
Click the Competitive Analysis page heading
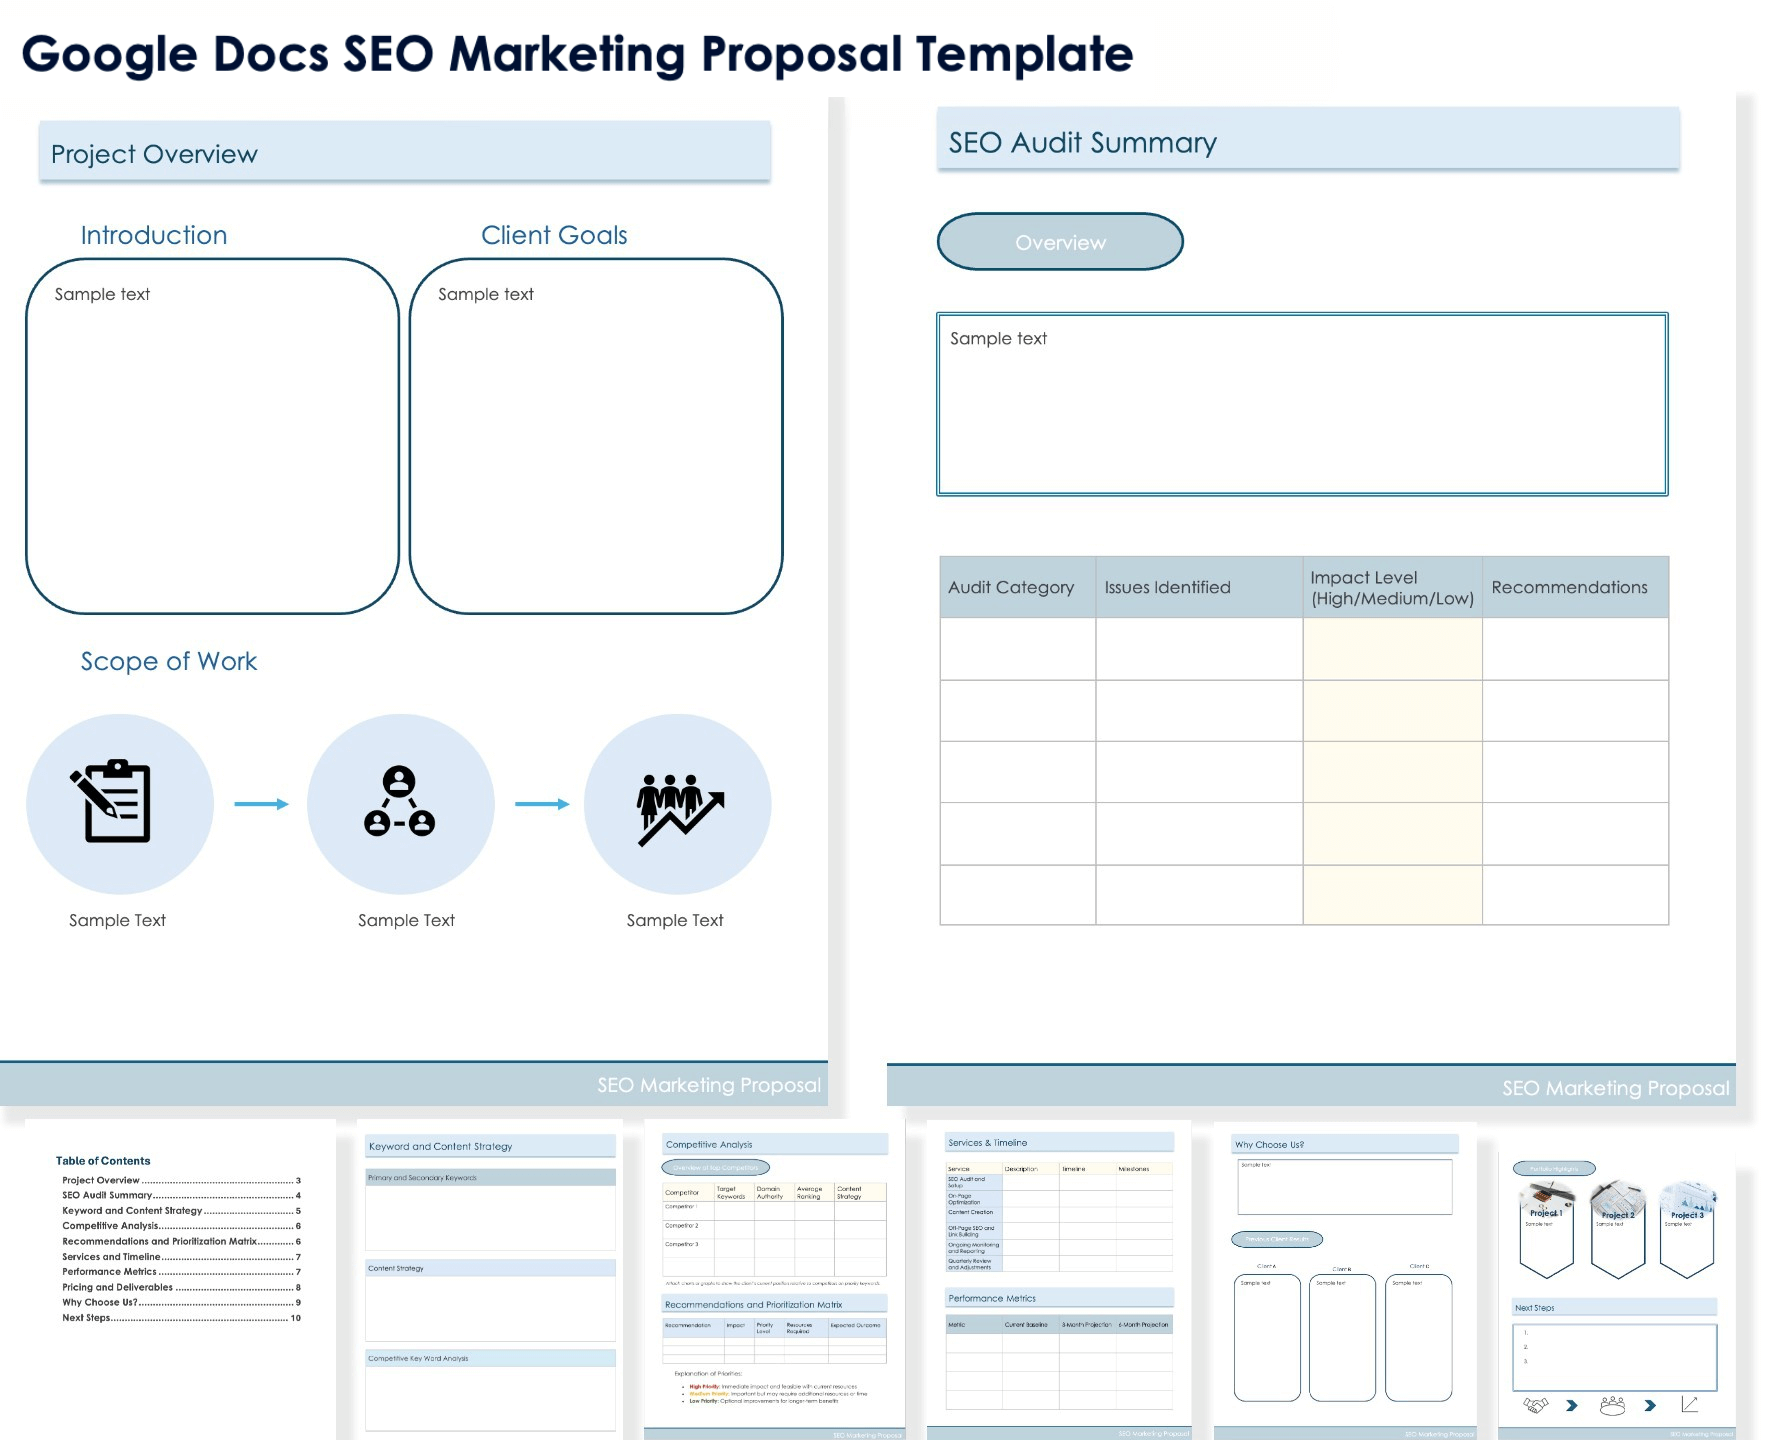pyautogui.click(x=775, y=1144)
